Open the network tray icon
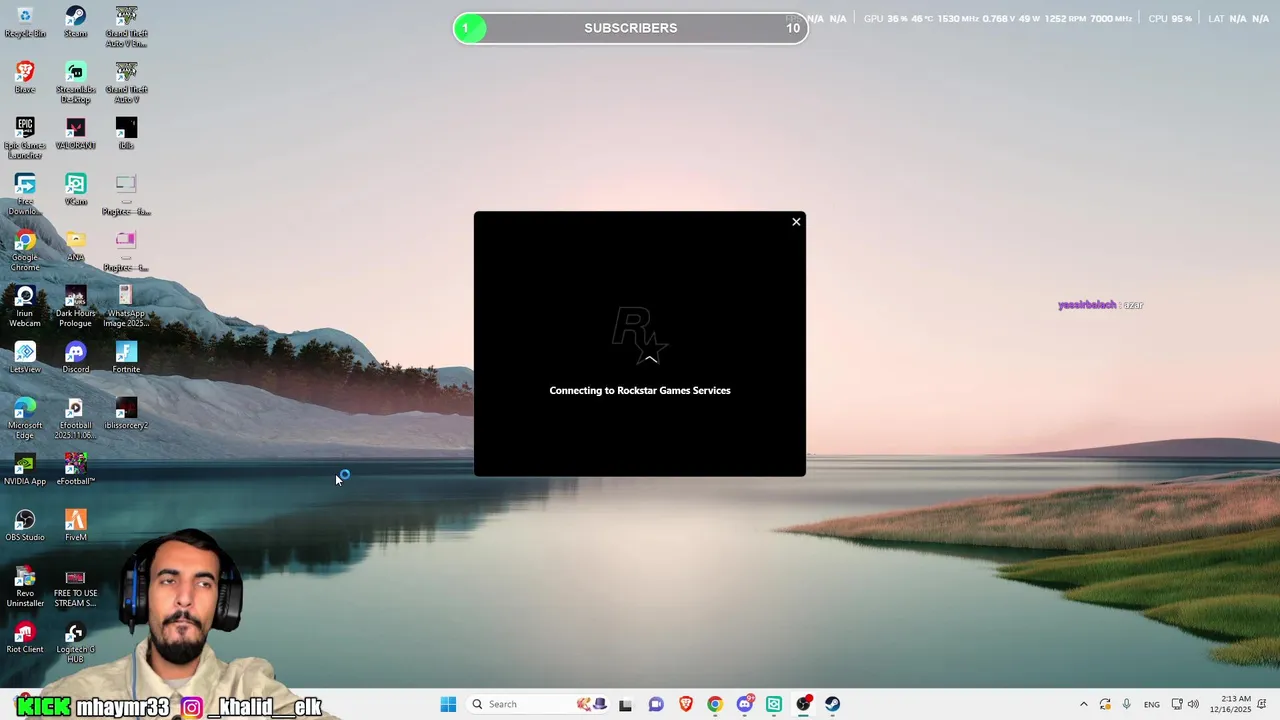 [1177, 704]
